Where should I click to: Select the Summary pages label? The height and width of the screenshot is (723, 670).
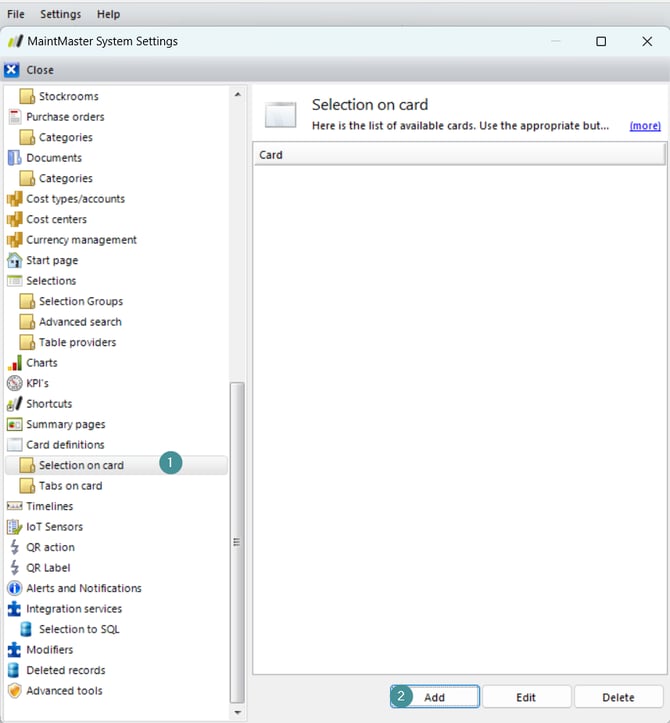tap(66, 424)
